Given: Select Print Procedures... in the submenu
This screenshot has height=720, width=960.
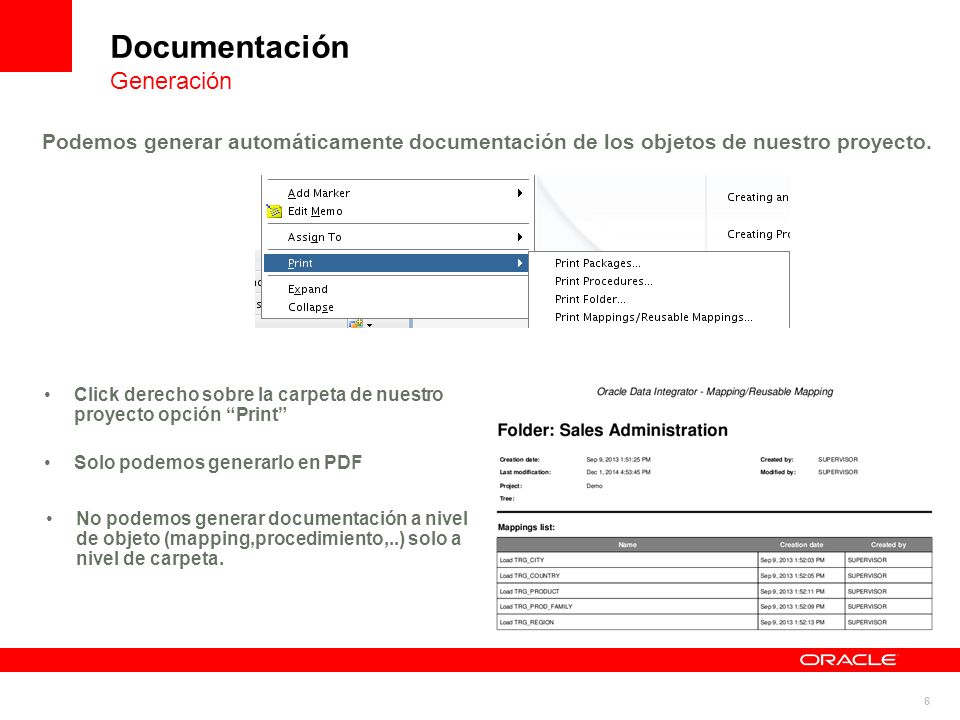Looking at the screenshot, I should pos(604,281).
